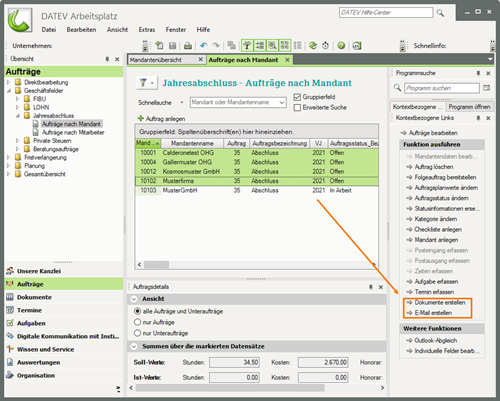Screen dimensions: 500x401
Task: Click the Dokumente erstellen link
Action: coord(440,302)
